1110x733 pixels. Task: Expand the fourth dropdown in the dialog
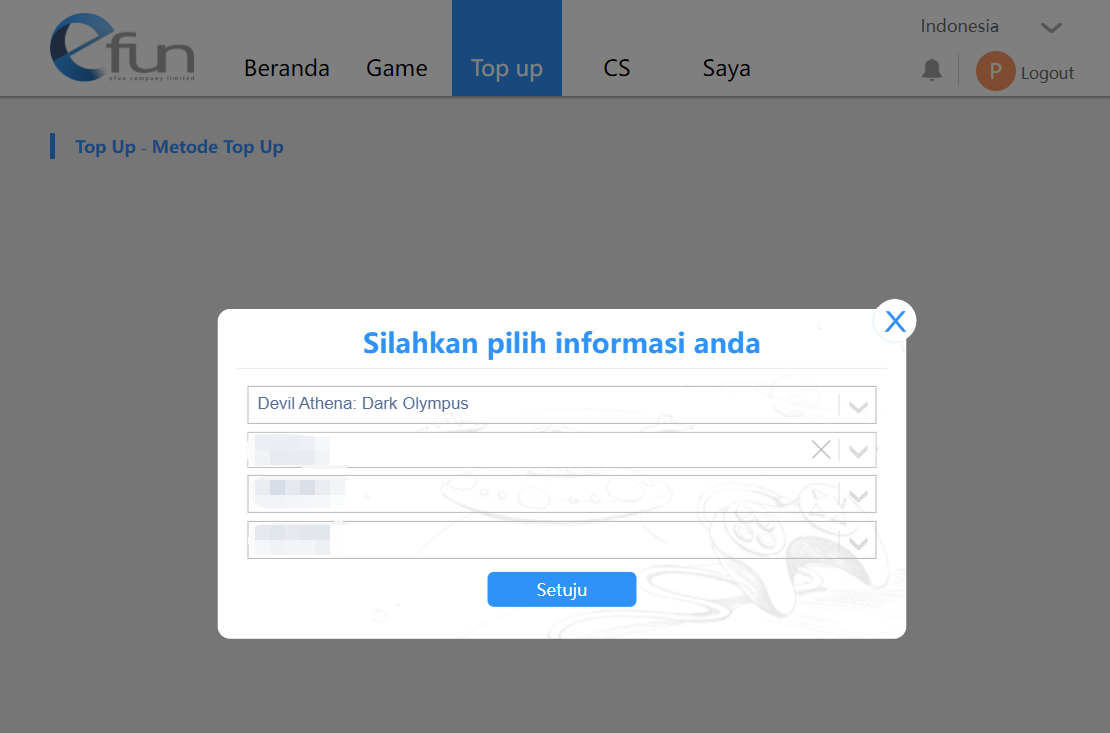tap(858, 542)
